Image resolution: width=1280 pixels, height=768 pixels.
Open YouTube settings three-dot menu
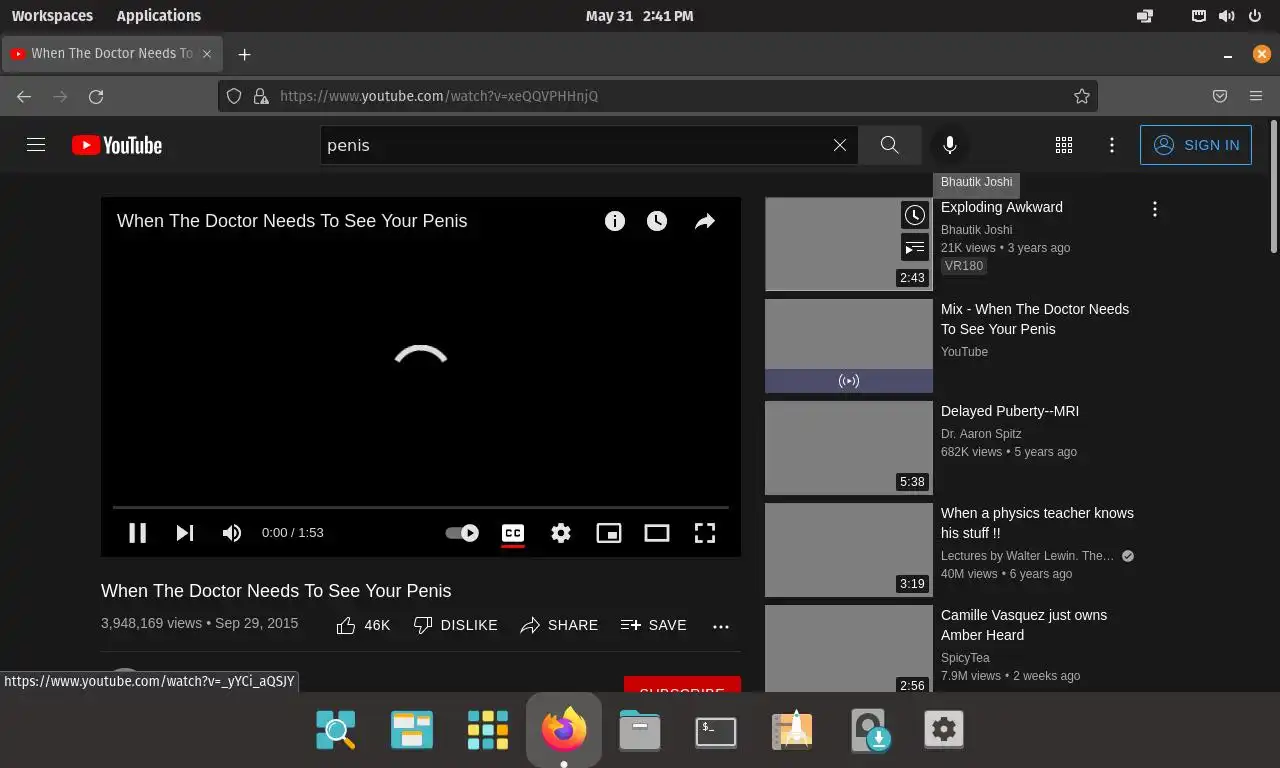(x=1112, y=145)
